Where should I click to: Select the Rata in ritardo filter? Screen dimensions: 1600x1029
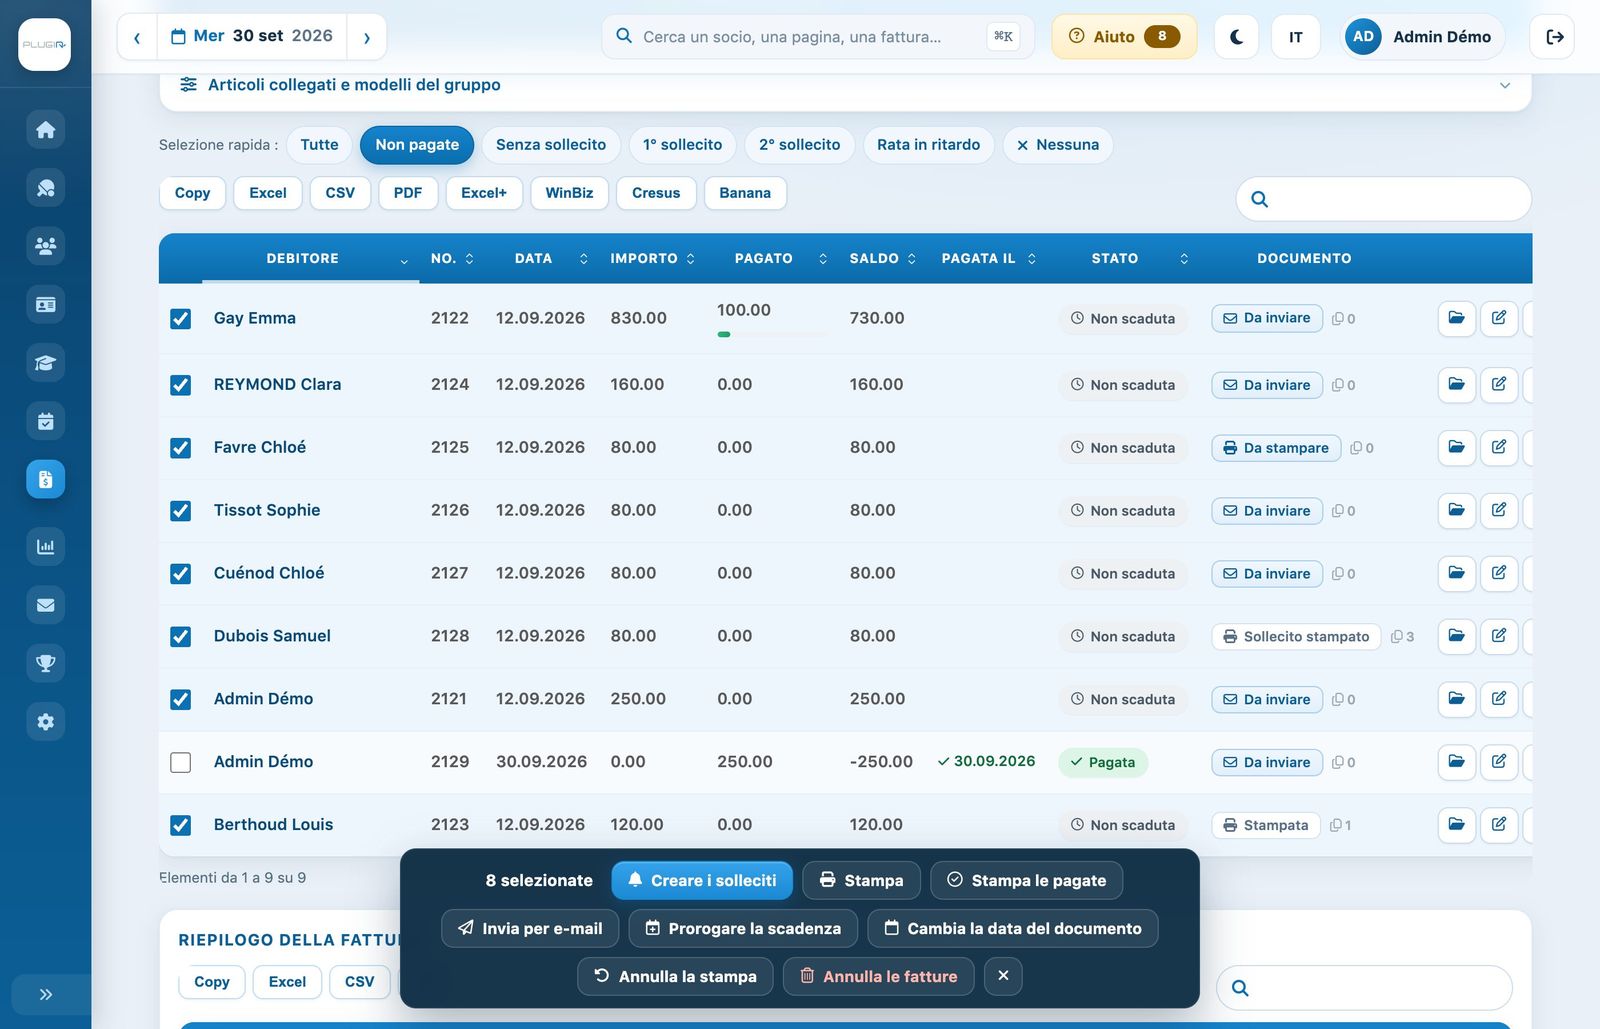coord(928,145)
